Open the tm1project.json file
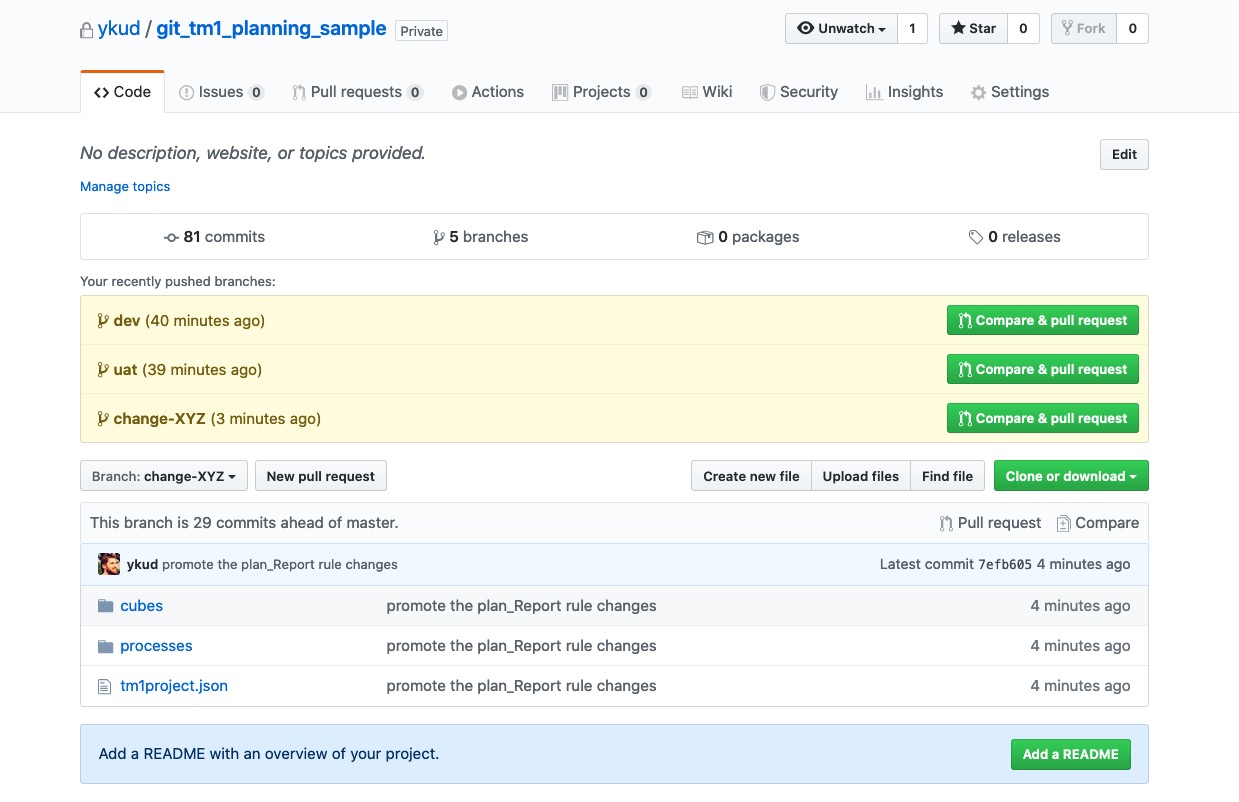Image resolution: width=1239 pixels, height=802 pixels. (x=174, y=686)
